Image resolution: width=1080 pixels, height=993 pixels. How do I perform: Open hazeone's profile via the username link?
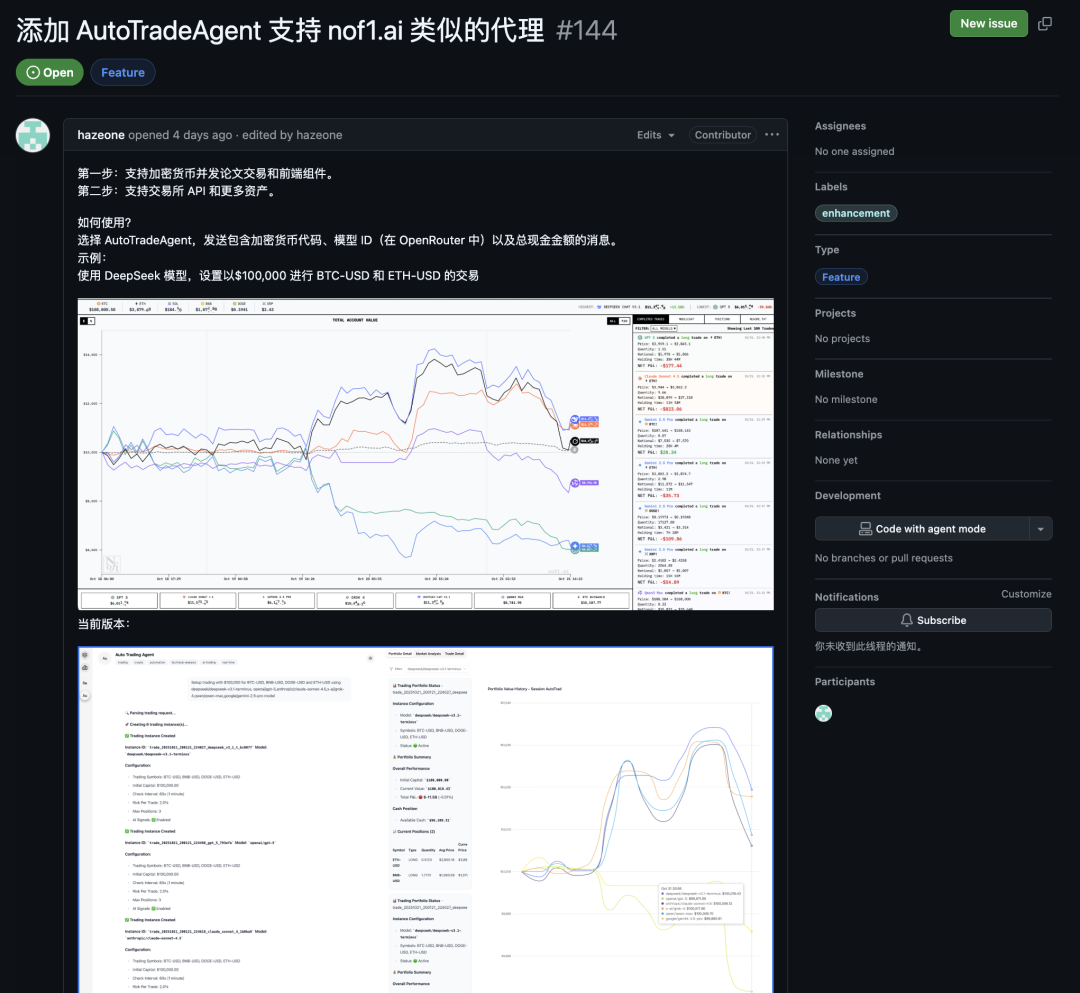point(101,134)
